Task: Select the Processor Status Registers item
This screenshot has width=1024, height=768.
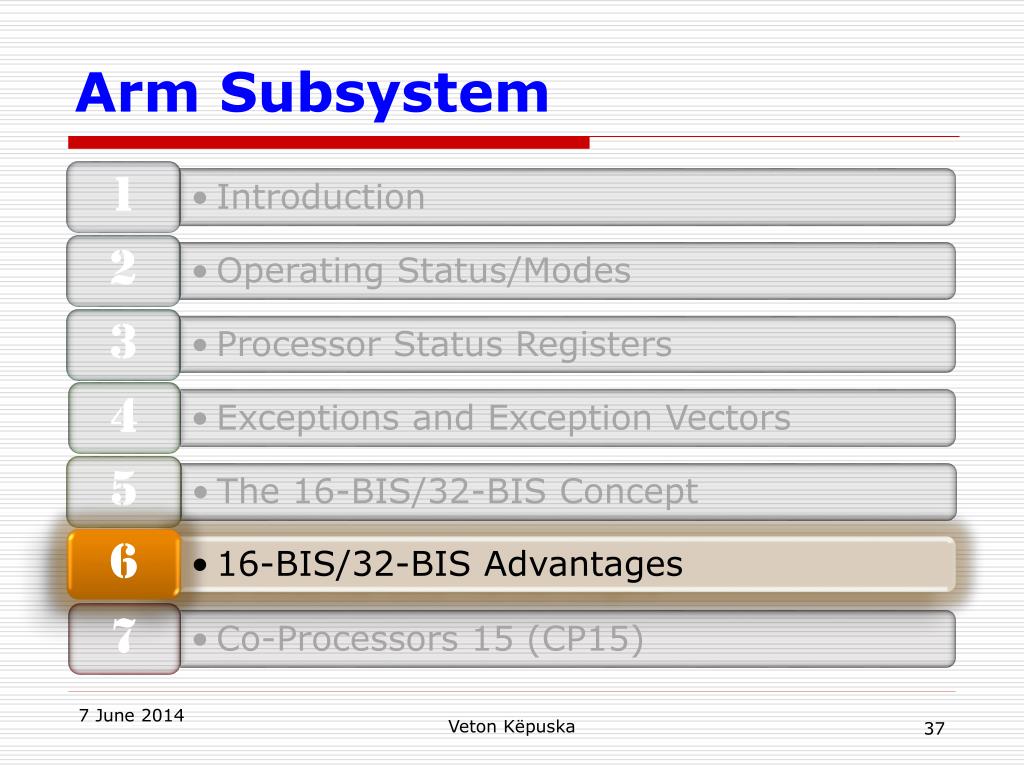Action: point(567,345)
